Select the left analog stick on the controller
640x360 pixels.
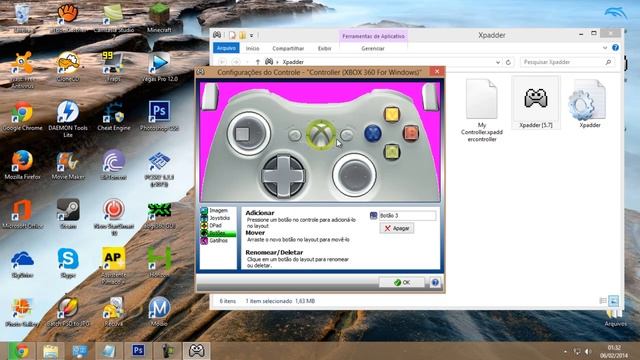click(249, 133)
